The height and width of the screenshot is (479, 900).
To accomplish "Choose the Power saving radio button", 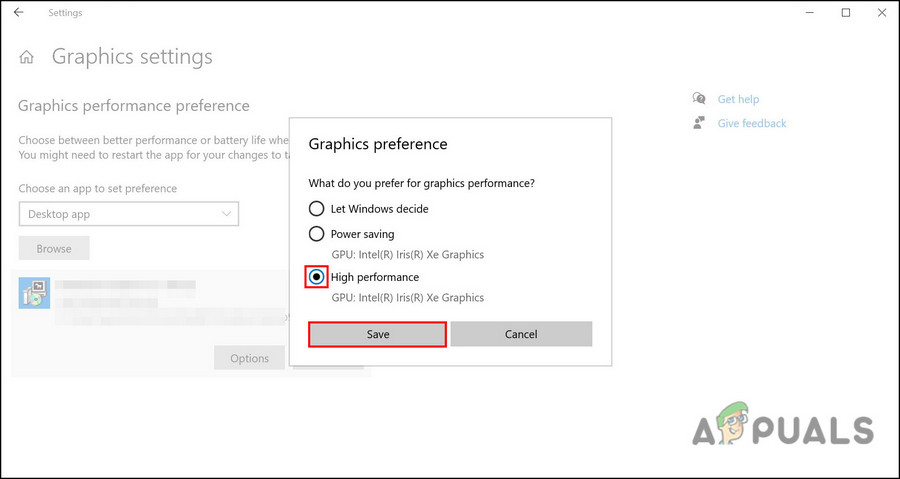I will point(316,234).
